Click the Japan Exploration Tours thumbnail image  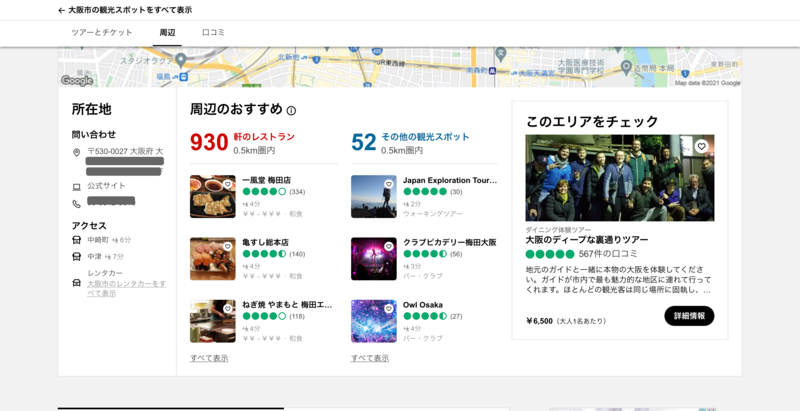[x=373, y=196]
